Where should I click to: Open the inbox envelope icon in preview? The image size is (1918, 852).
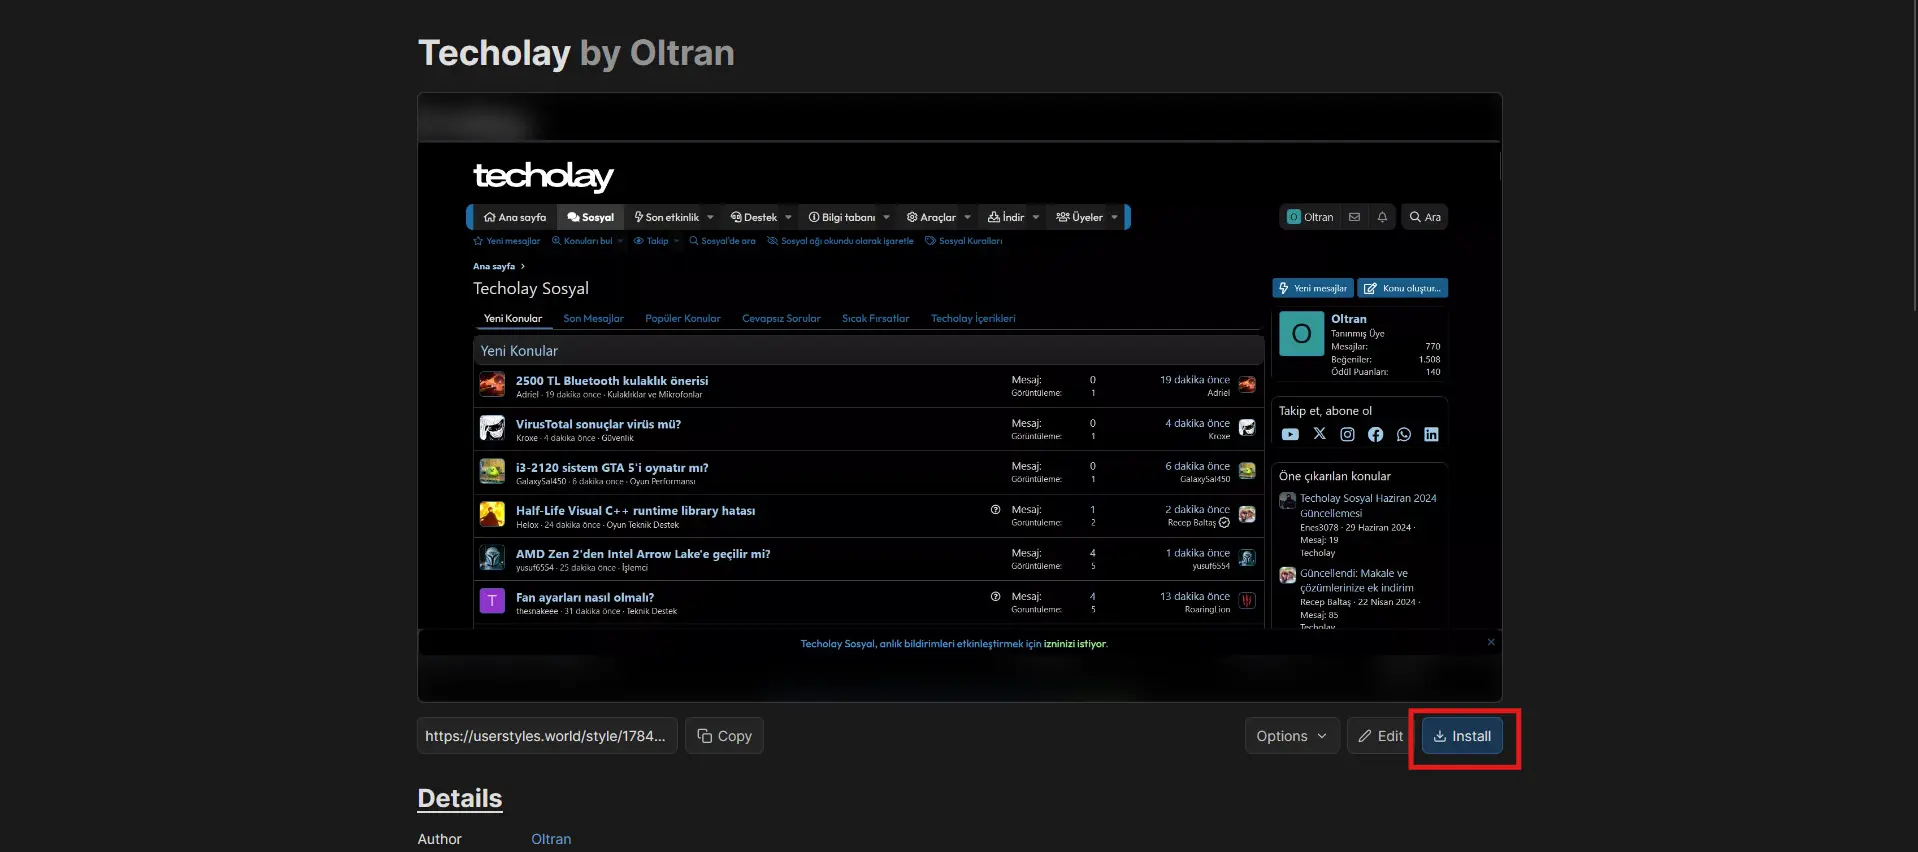tap(1354, 217)
